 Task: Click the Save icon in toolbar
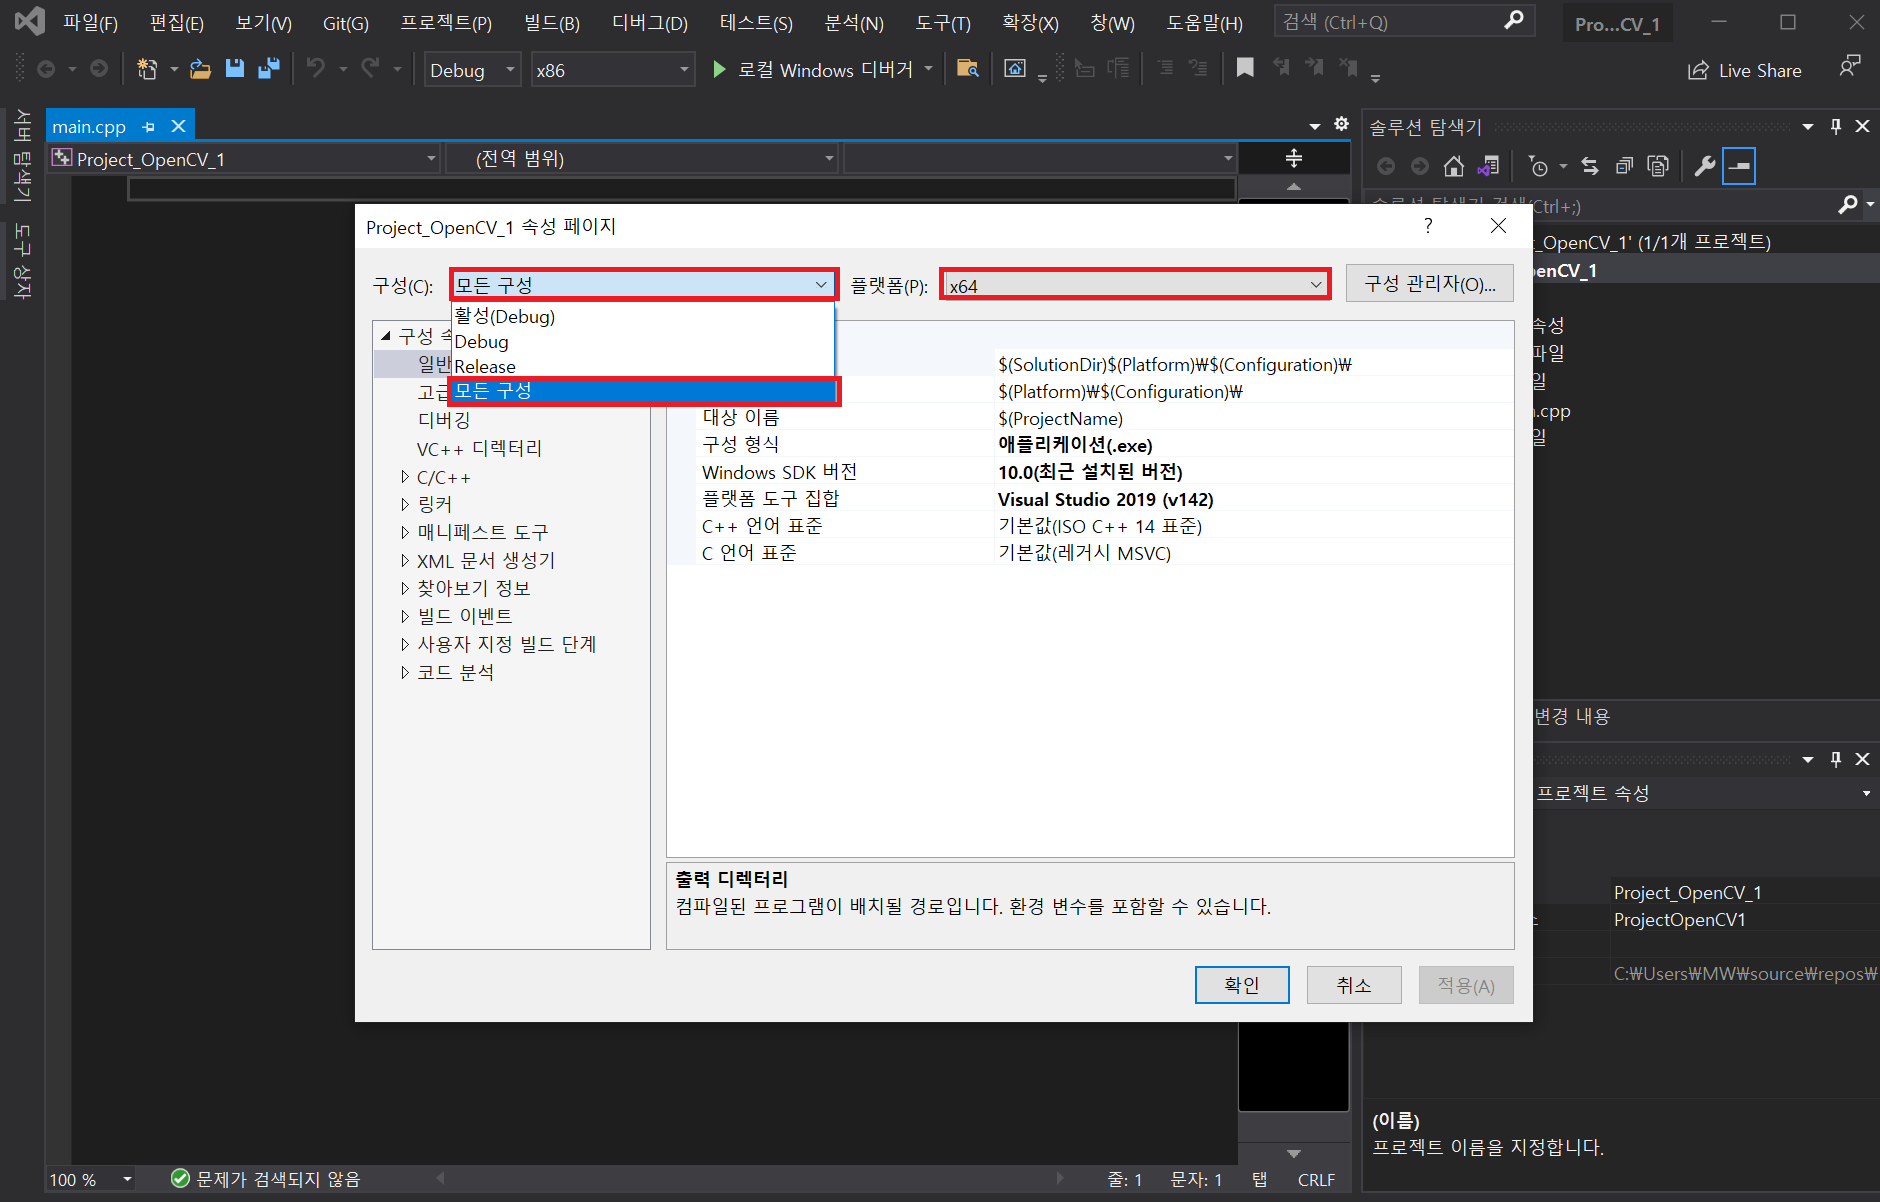(235, 69)
